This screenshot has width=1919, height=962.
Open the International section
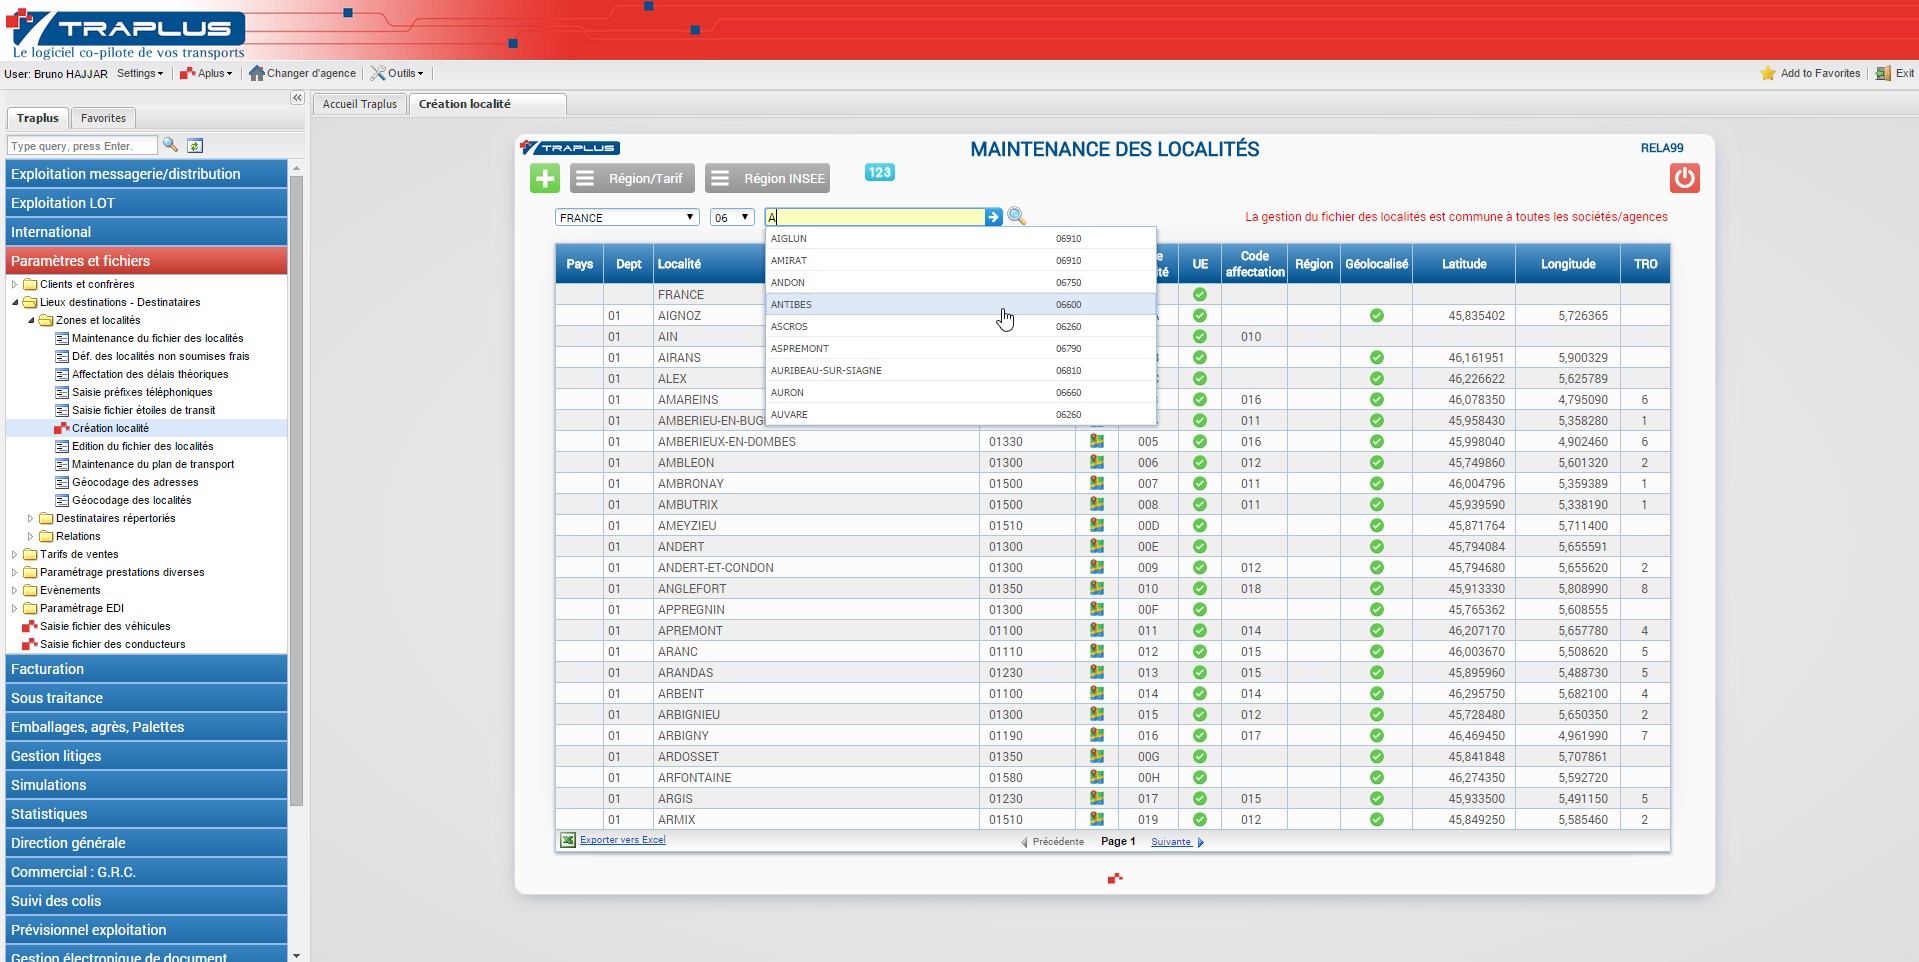click(147, 232)
